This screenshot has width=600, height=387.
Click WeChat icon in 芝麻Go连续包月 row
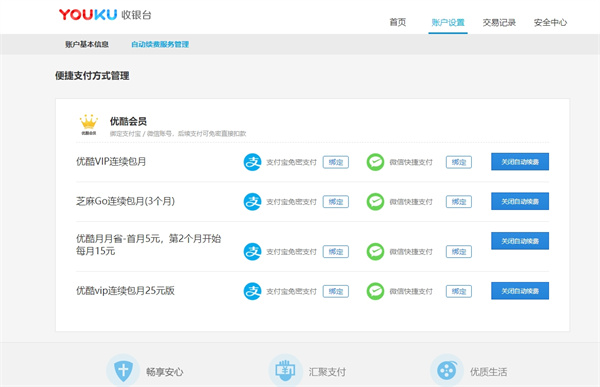pos(375,201)
